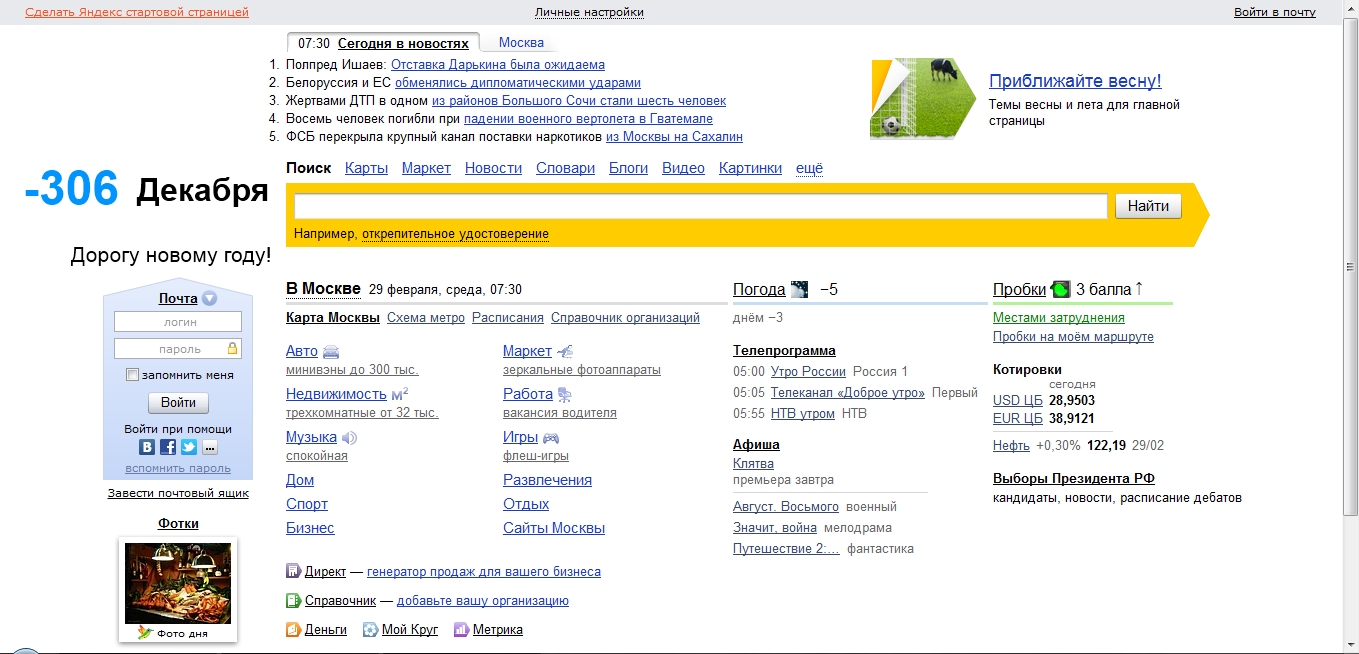Click the Facebook login icon
The width and height of the screenshot is (1359, 654).
click(168, 447)
